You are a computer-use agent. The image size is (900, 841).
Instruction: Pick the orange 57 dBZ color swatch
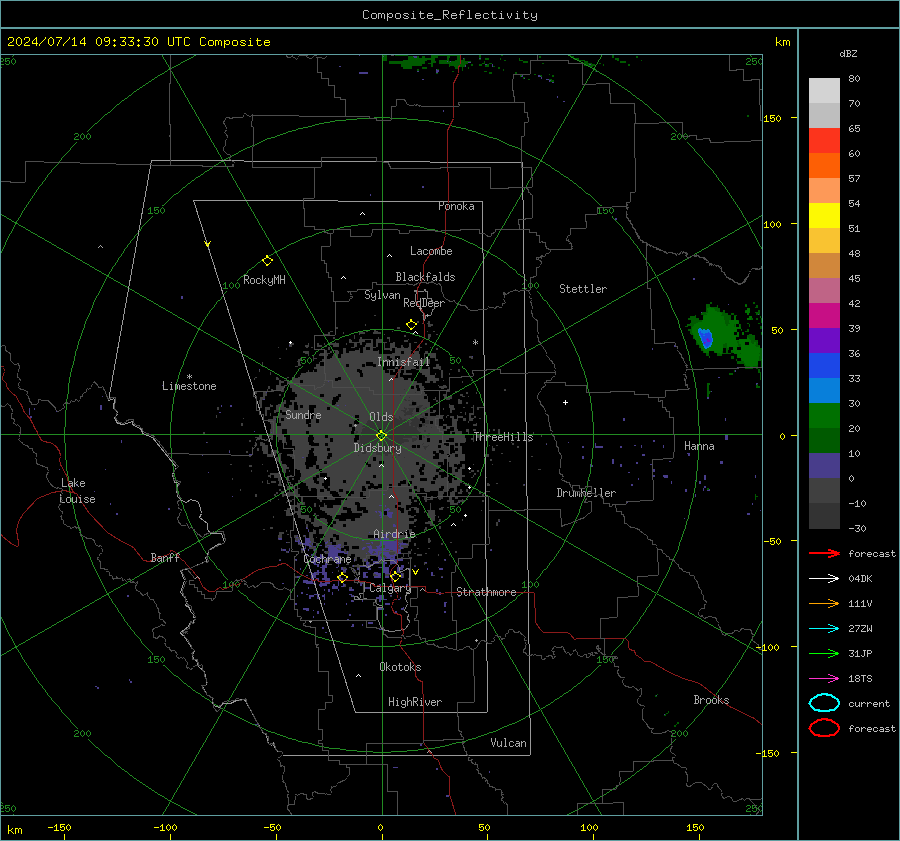pyautogui.click(x=824, y=165)
